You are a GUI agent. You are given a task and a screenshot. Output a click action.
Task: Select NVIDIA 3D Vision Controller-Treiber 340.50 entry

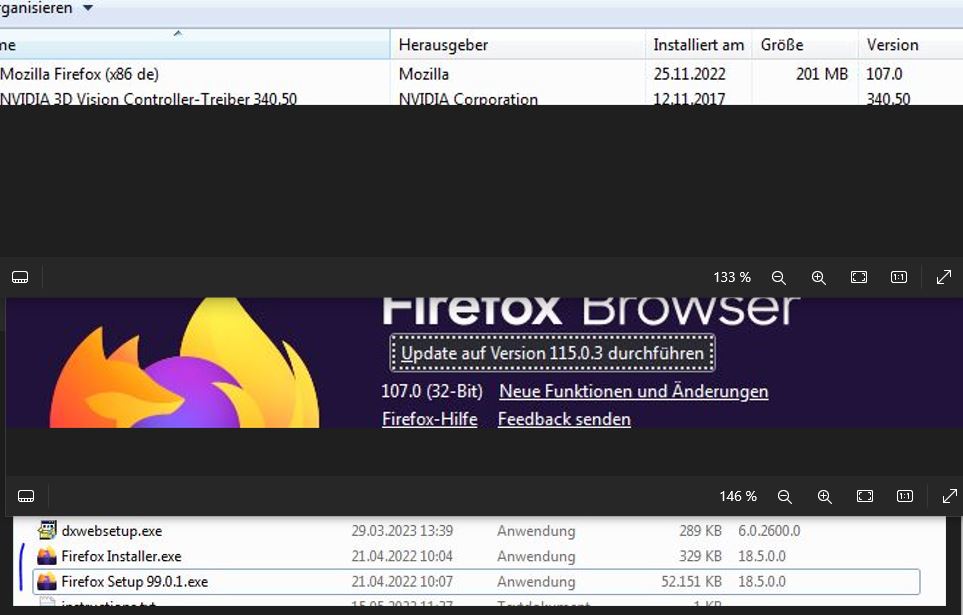[x=149, y=98]
